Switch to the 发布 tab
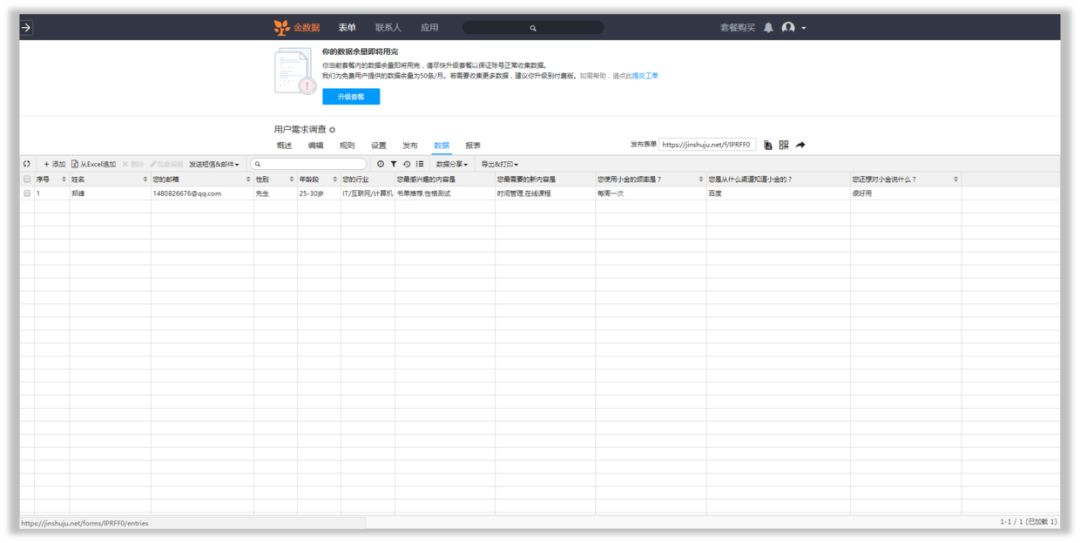The image size is (1080, 543). coord(410,145)
